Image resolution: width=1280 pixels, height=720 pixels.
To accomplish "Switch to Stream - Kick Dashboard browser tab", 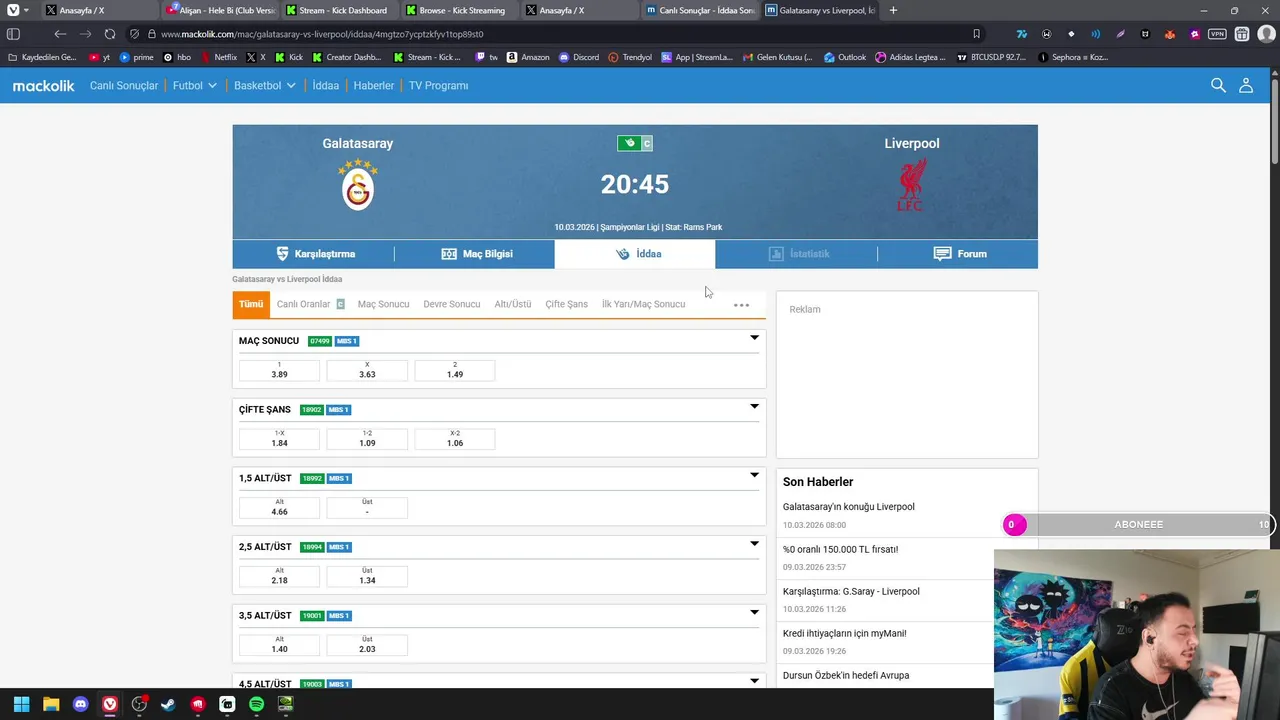I will [x=343, y=10].
